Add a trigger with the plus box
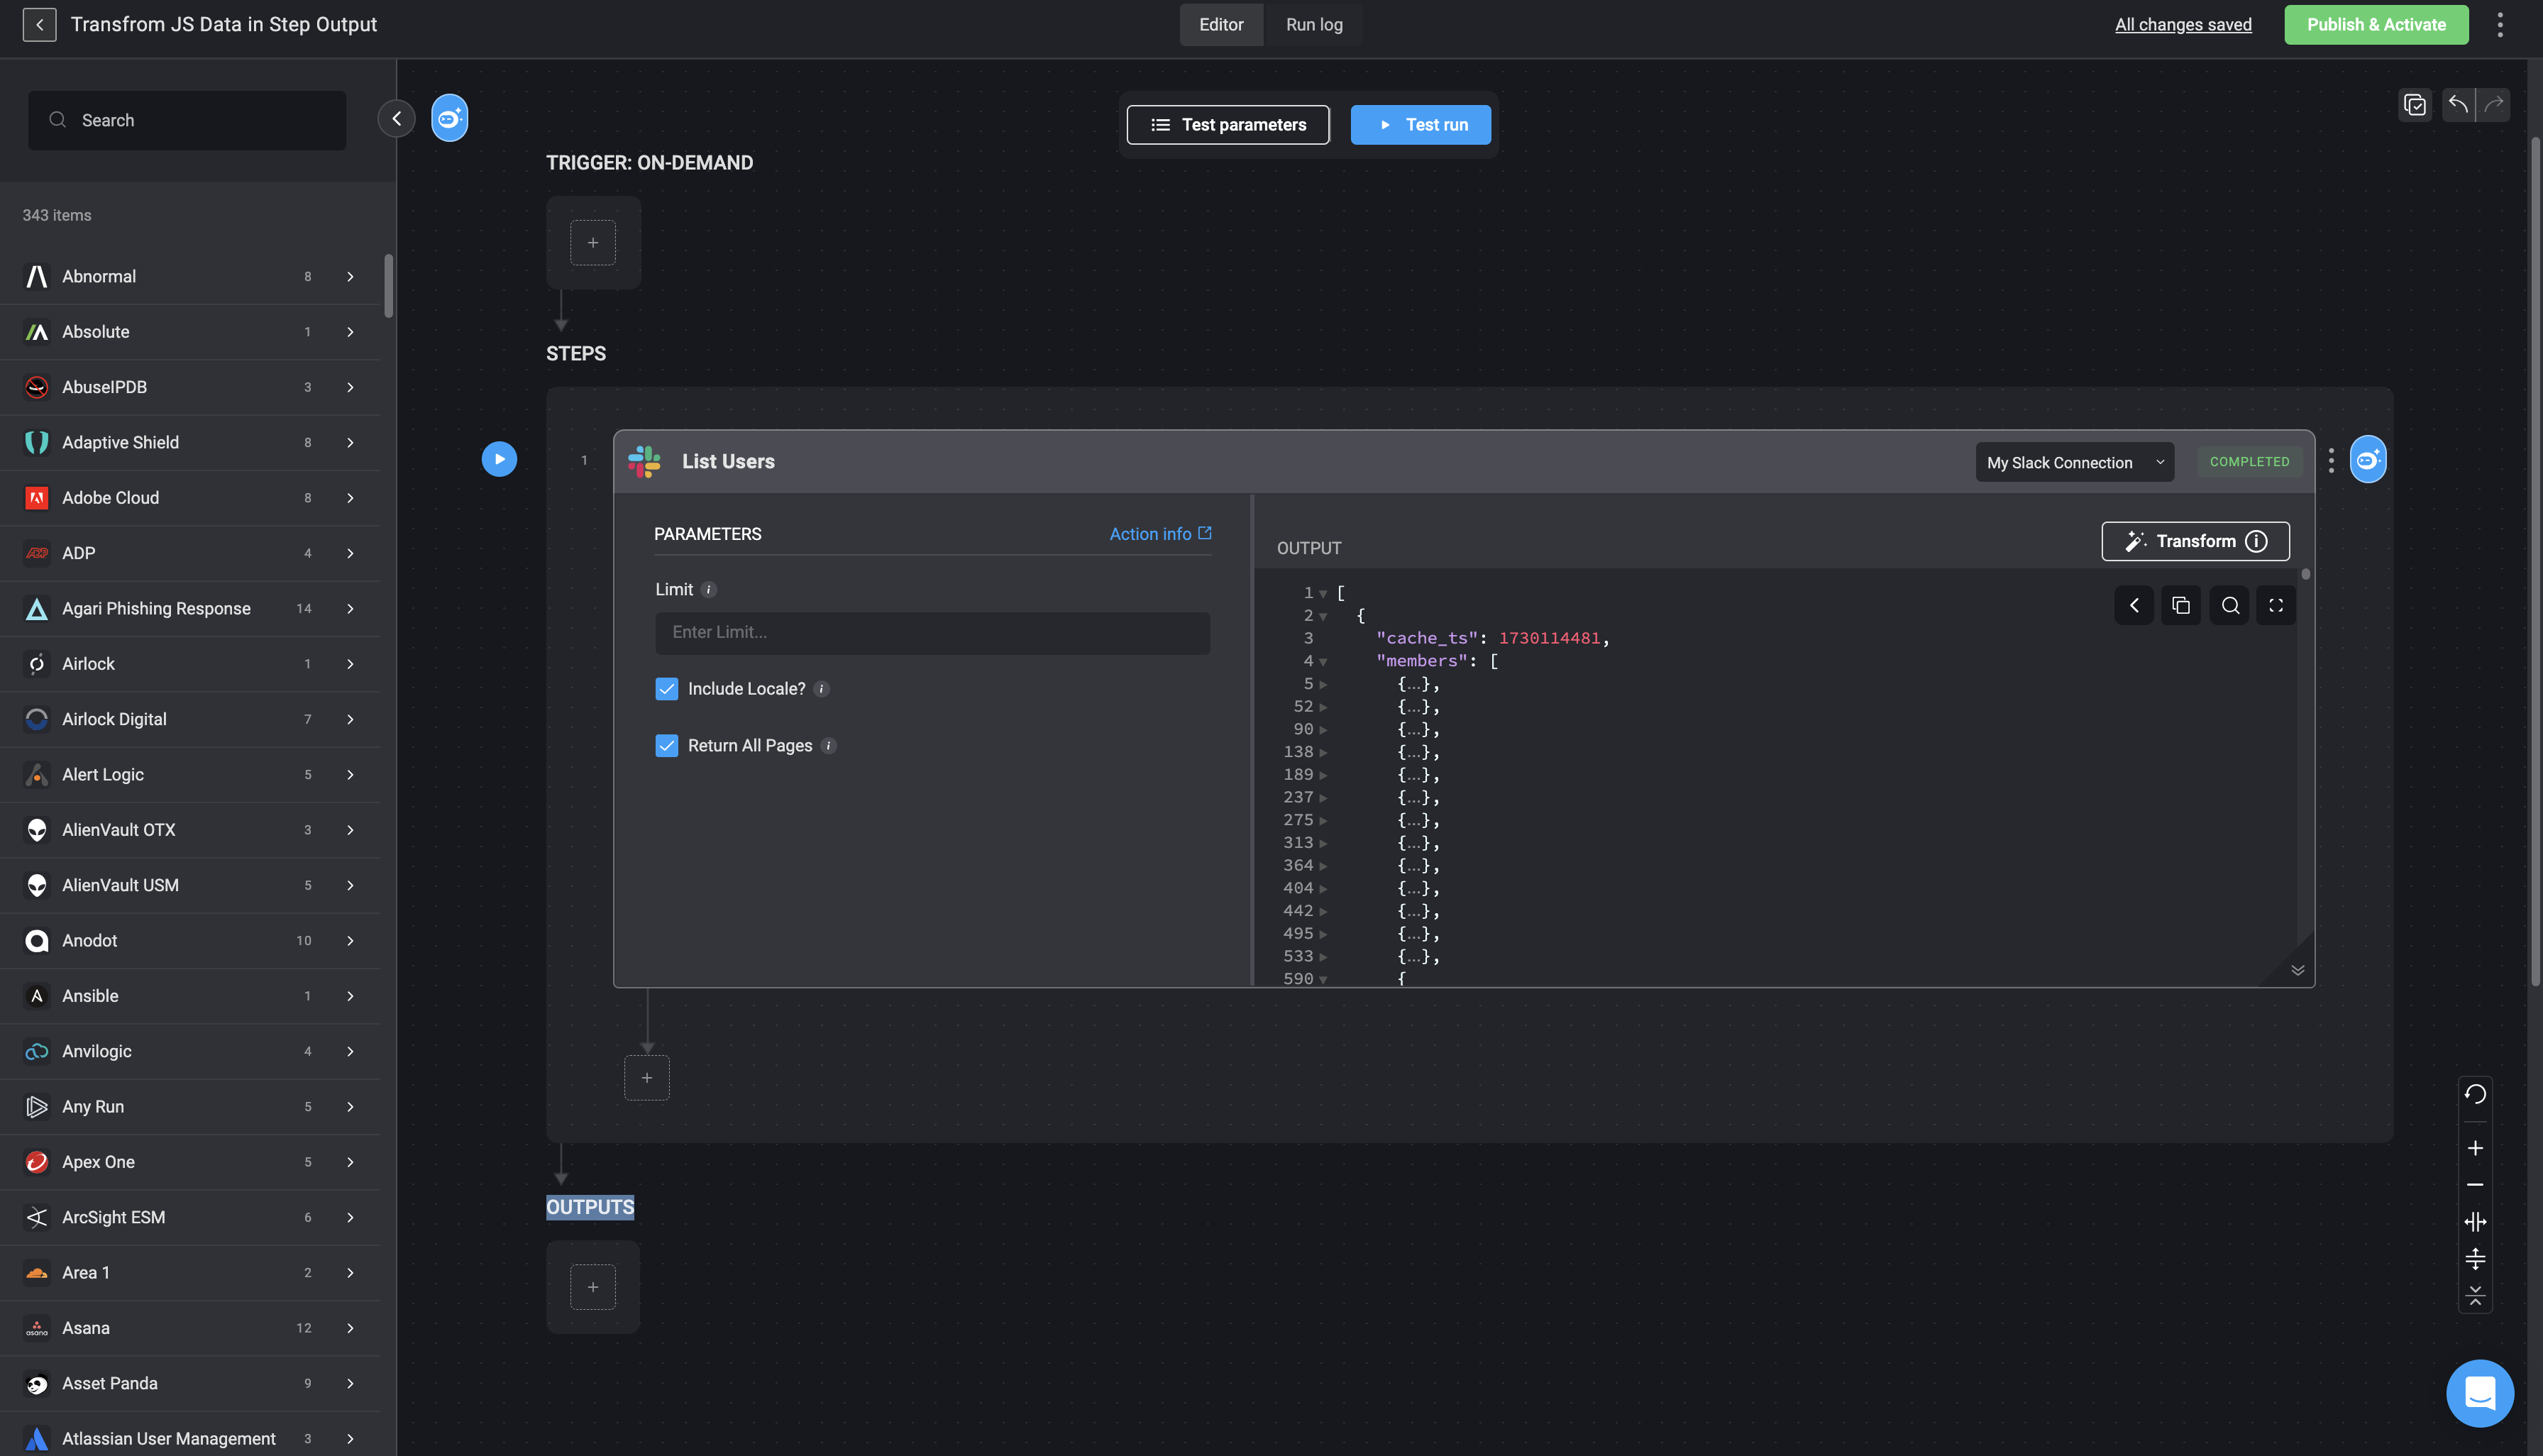The image size is (2543, 1456). click(x=593, y=242)
